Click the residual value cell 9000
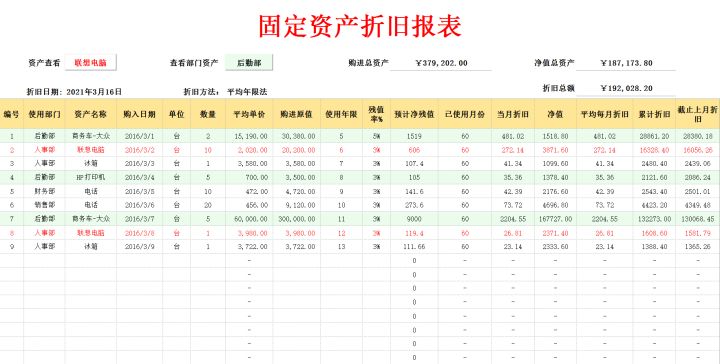Image resolution: width=720 pixels, height=364 pixels. pyautogui.click(x=414, y=219)
